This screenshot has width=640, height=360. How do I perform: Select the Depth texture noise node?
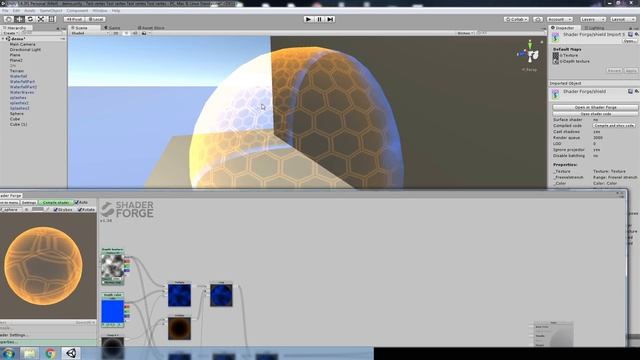pos(113,267)
